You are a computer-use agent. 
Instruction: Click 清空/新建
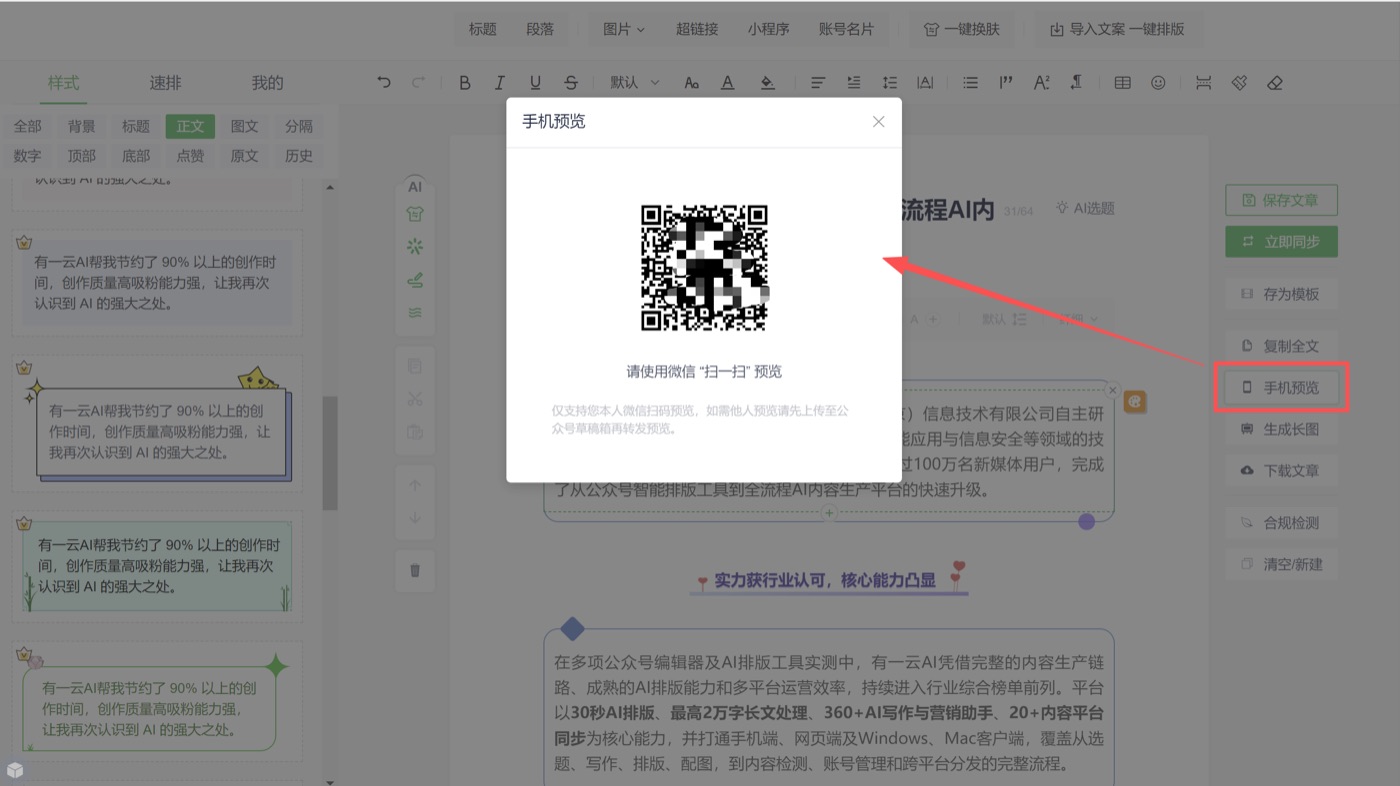point(1281,564)
